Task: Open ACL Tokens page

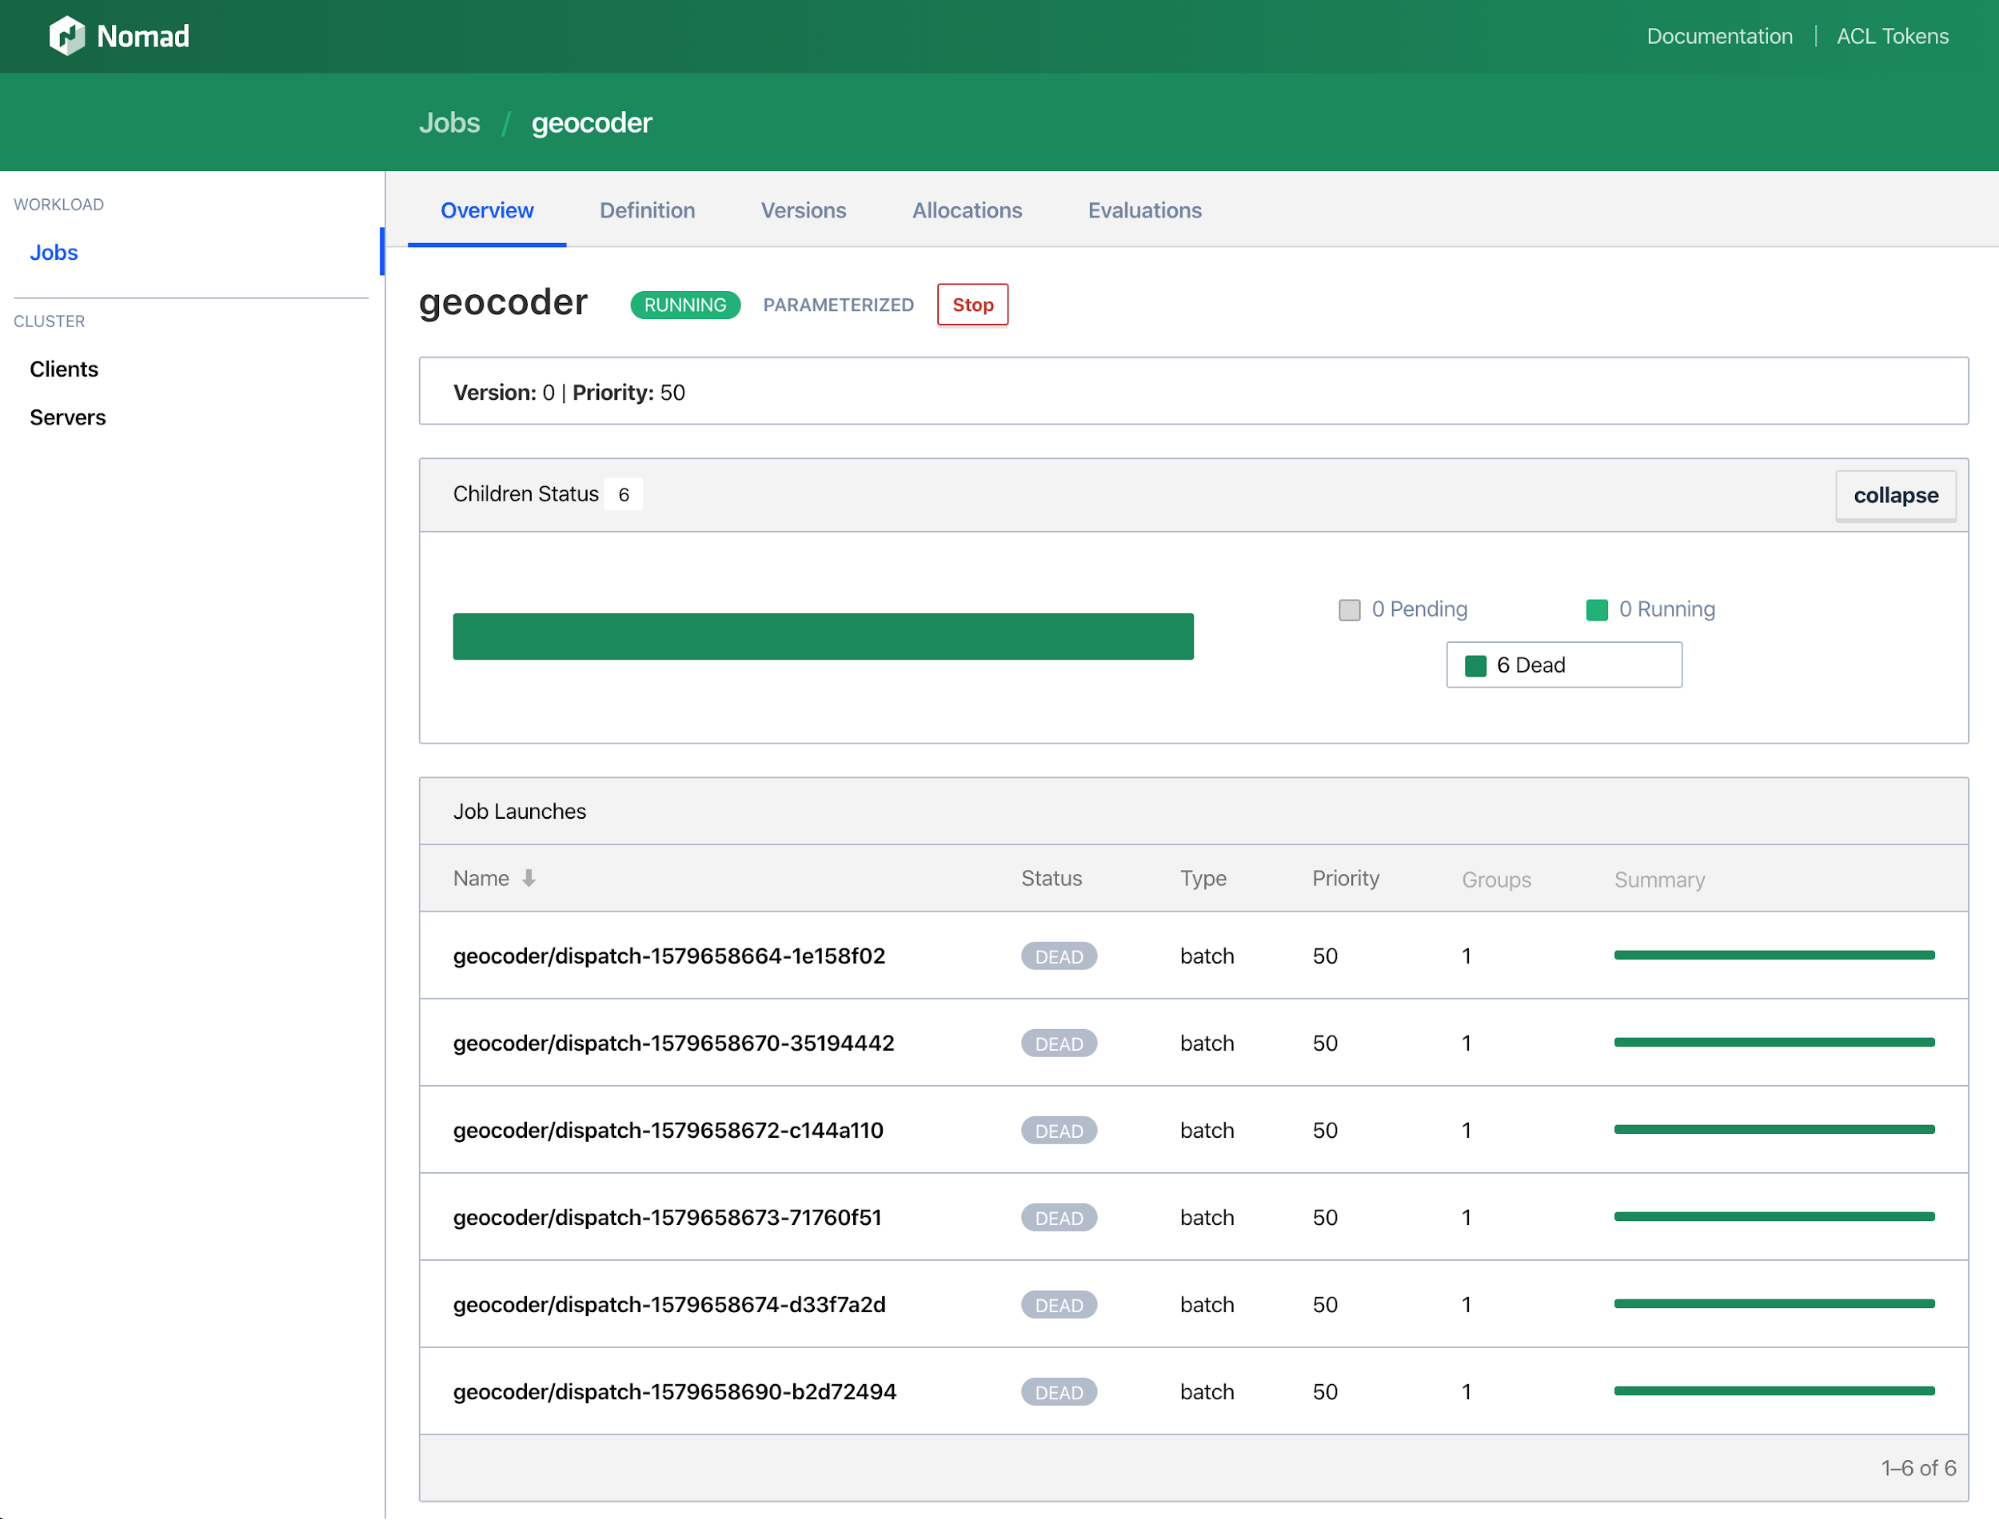Action: click(x=1892, y=36)
